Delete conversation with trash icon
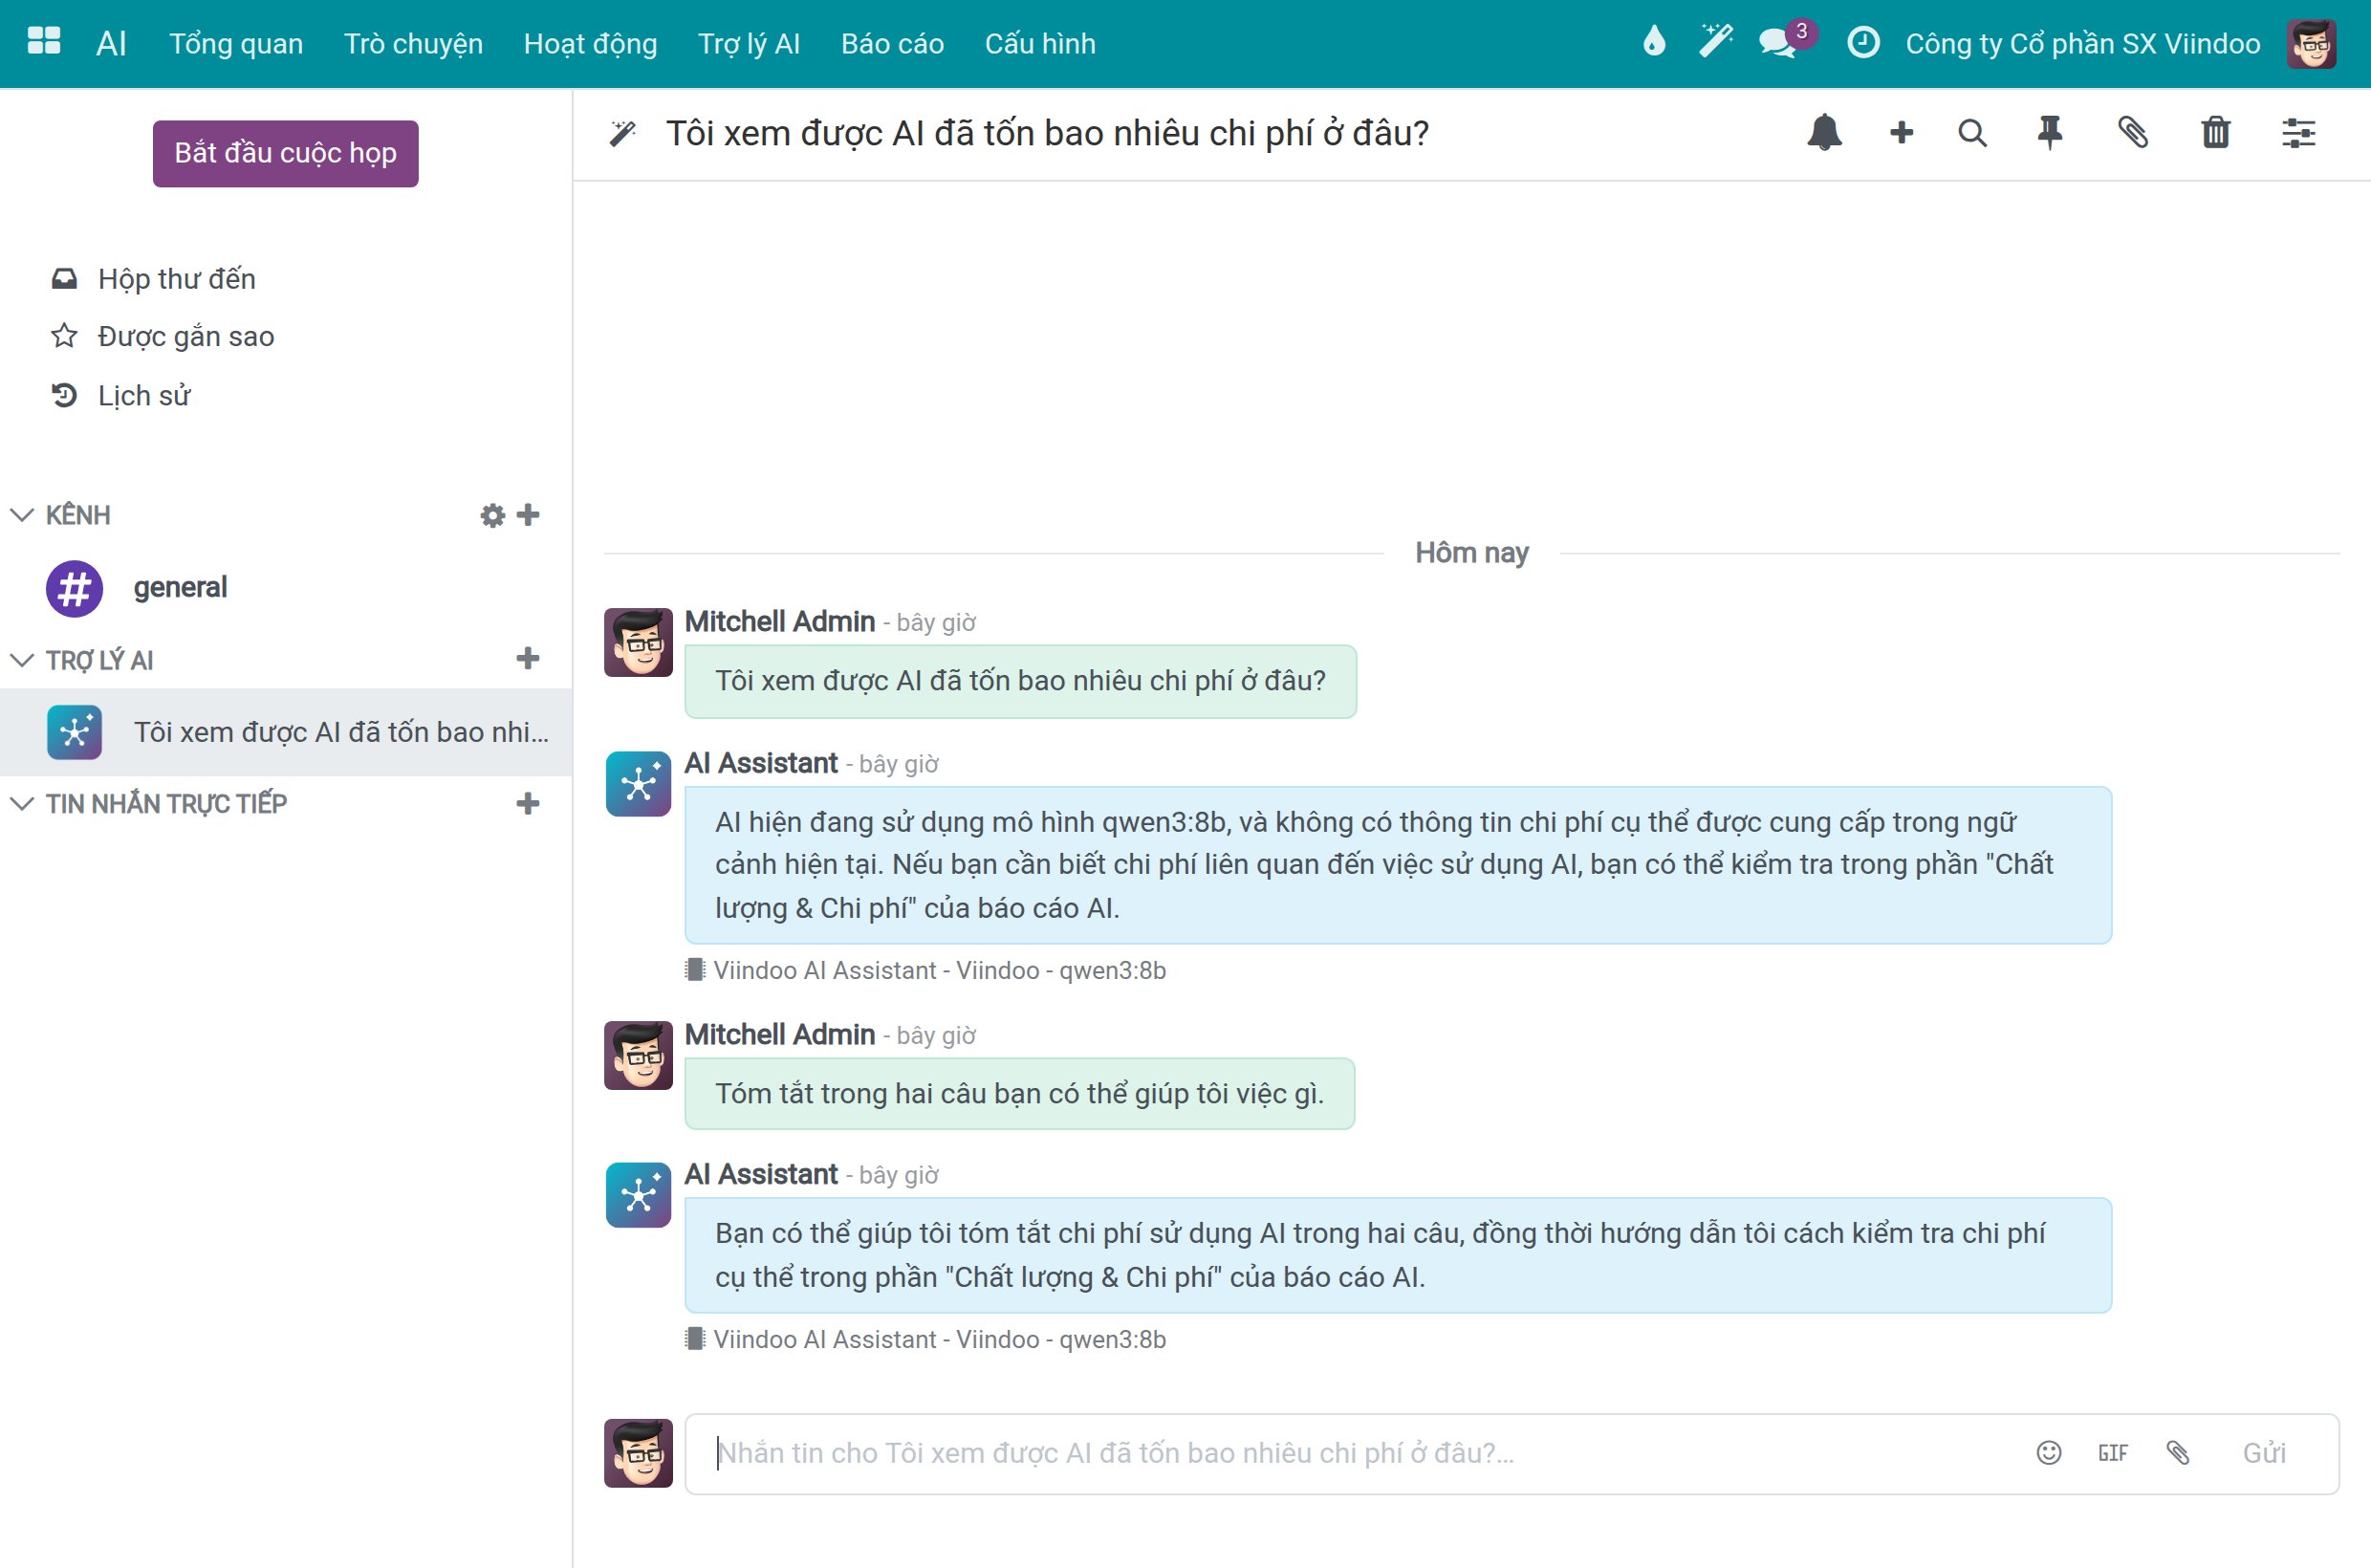This screenshot has width=2371, height=1568. (x=2216, y=133)
